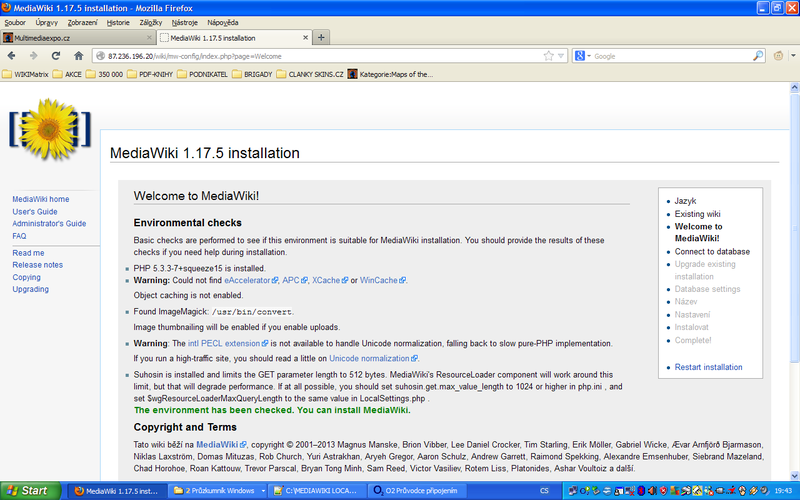800x500 pixels.
Task: Open the Administrator's Guide link
Action: [x=49, y=223]
